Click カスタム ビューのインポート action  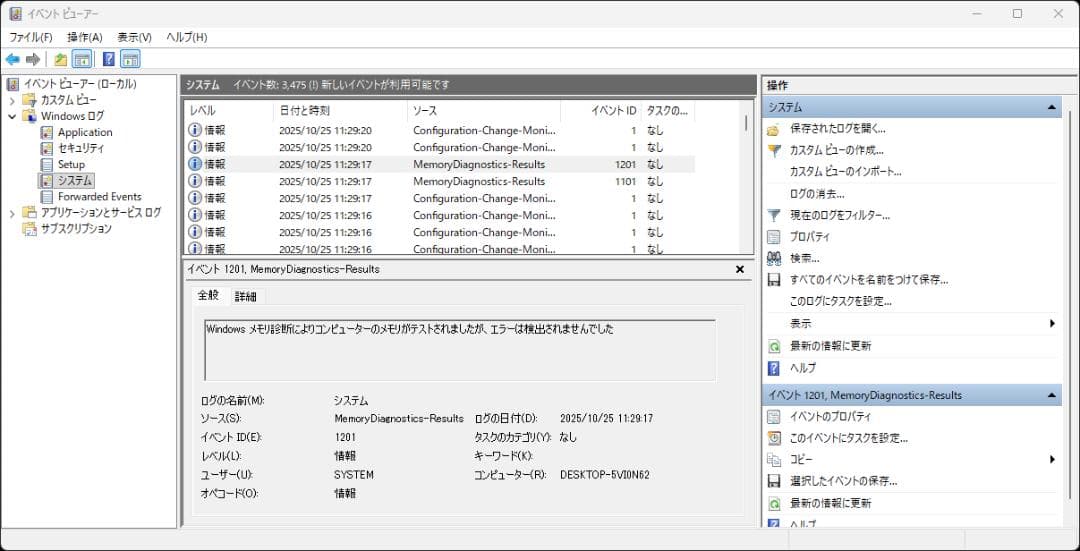coord(846,172)
